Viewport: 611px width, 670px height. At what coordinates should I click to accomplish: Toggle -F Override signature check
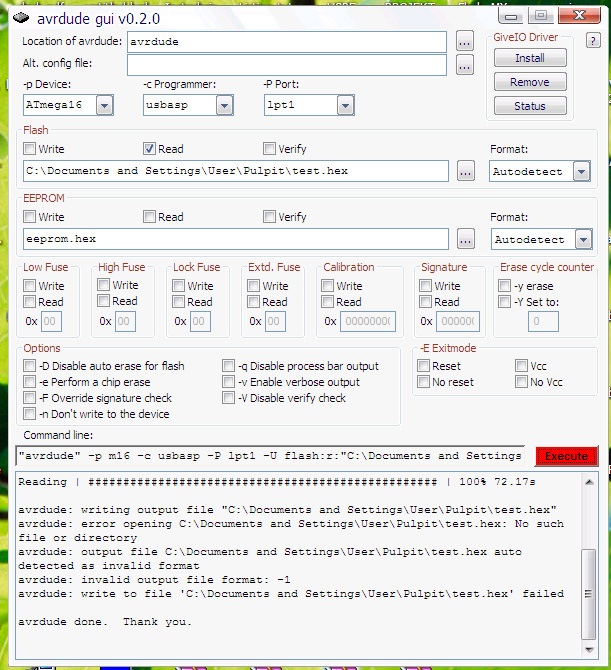click(x=29, y=398)
